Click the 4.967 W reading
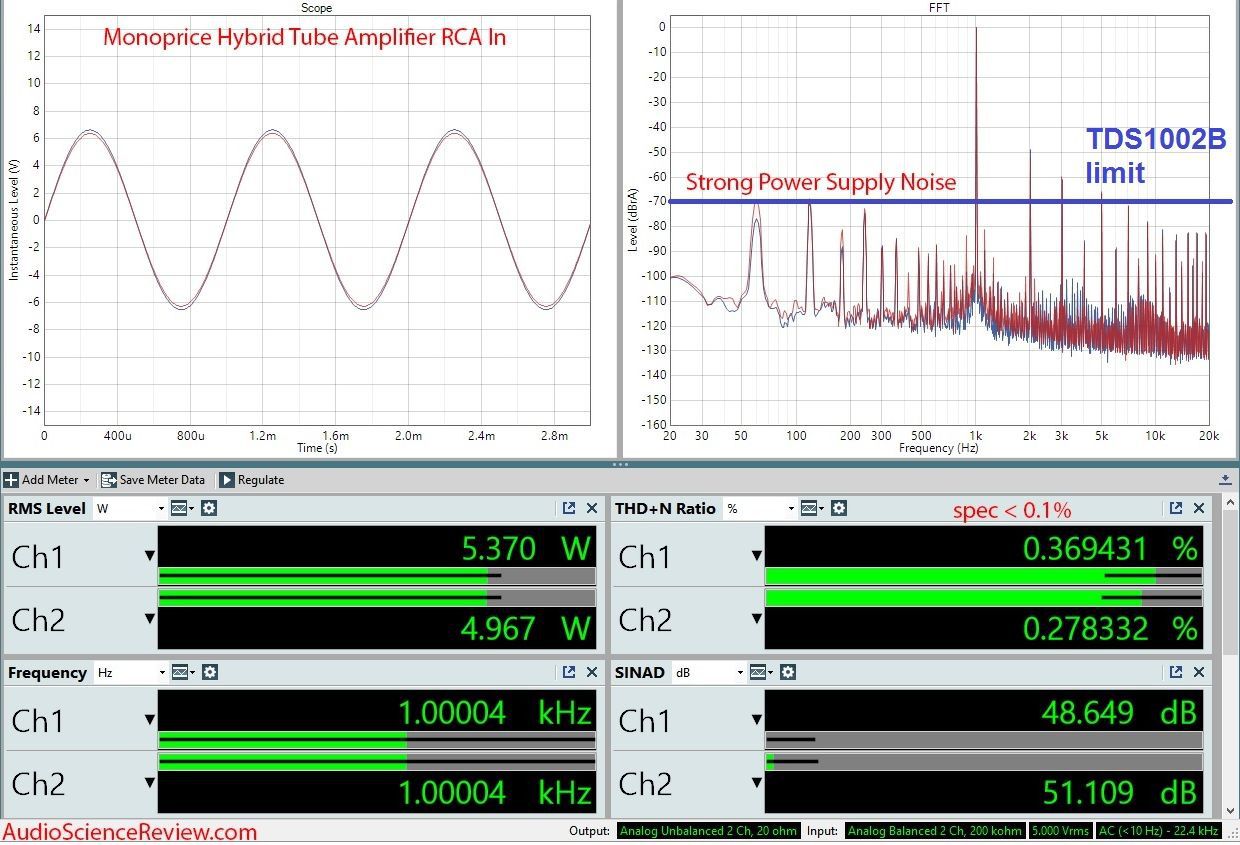This screenshot has width=1240, height=845. coord(527,628)
